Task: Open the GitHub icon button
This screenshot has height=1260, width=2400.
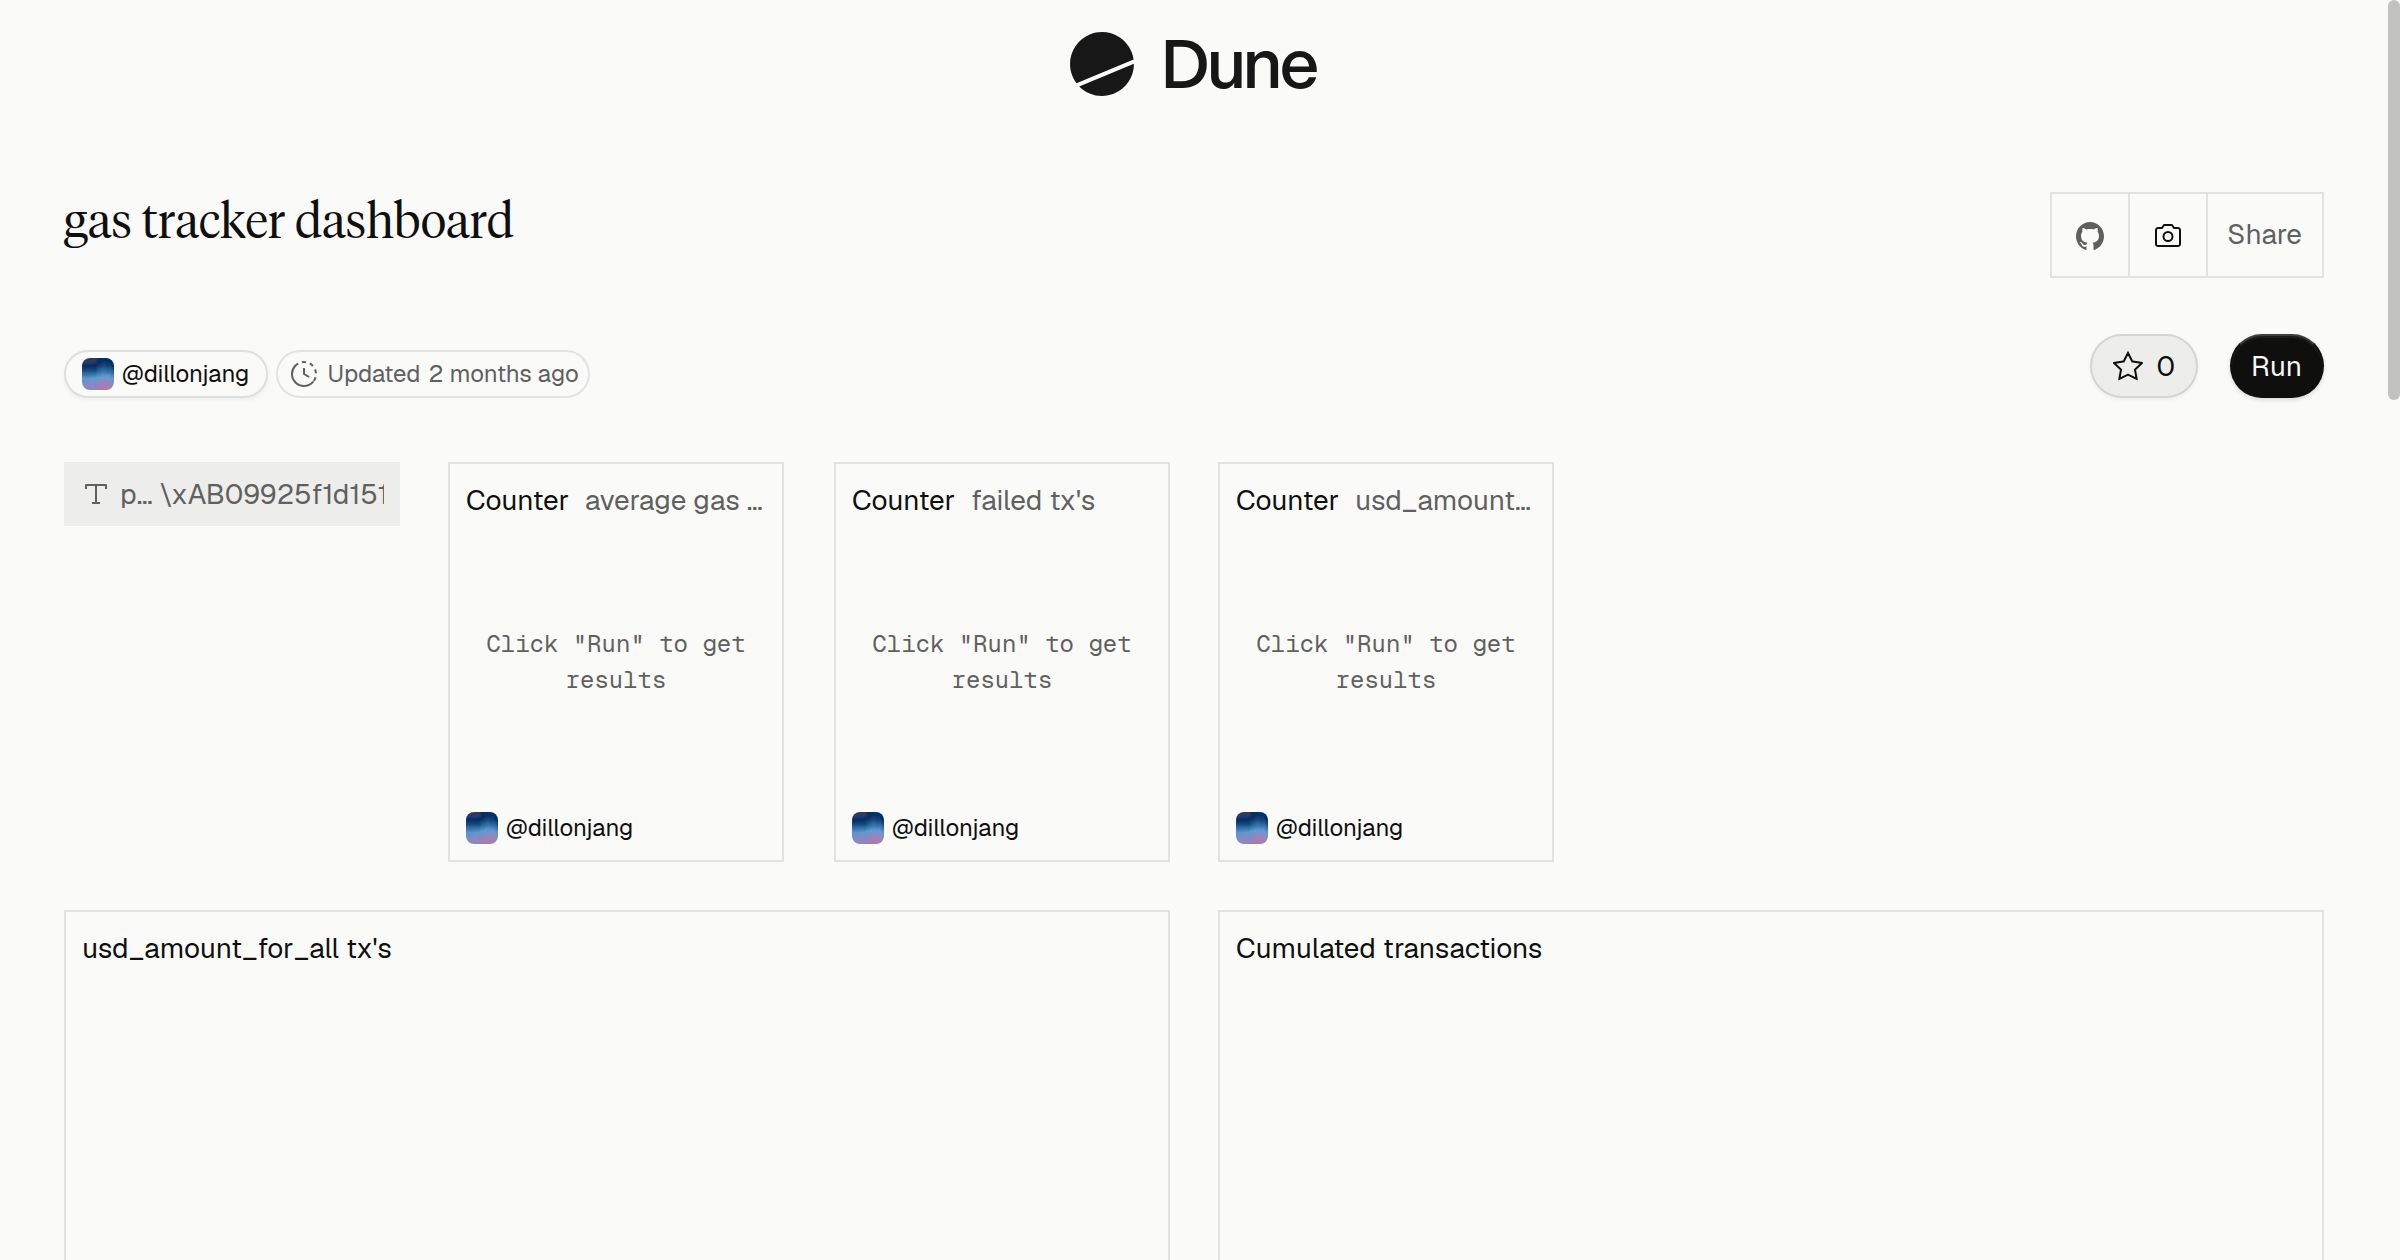Action: (x=2089, y=235)
